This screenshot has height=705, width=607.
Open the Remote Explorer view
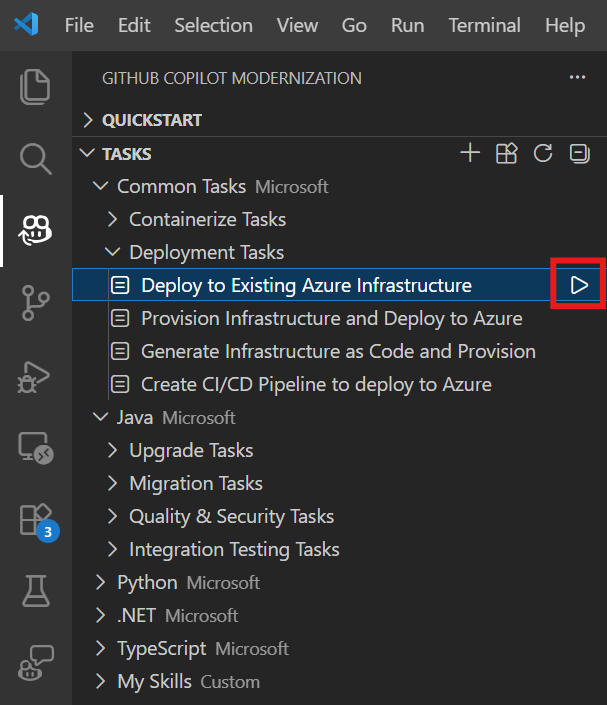(x=36, y=448)
